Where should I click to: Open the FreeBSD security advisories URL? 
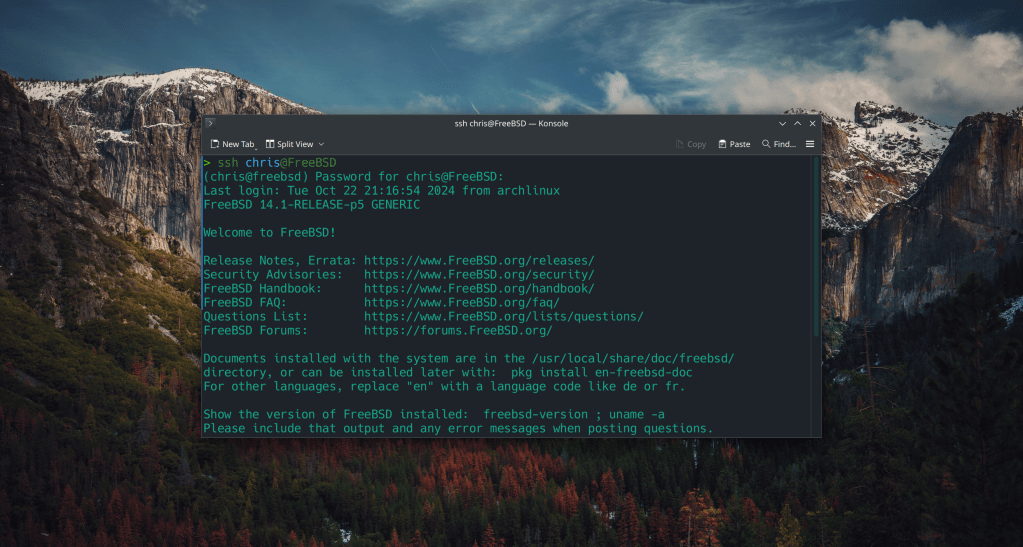coord(479,275)
